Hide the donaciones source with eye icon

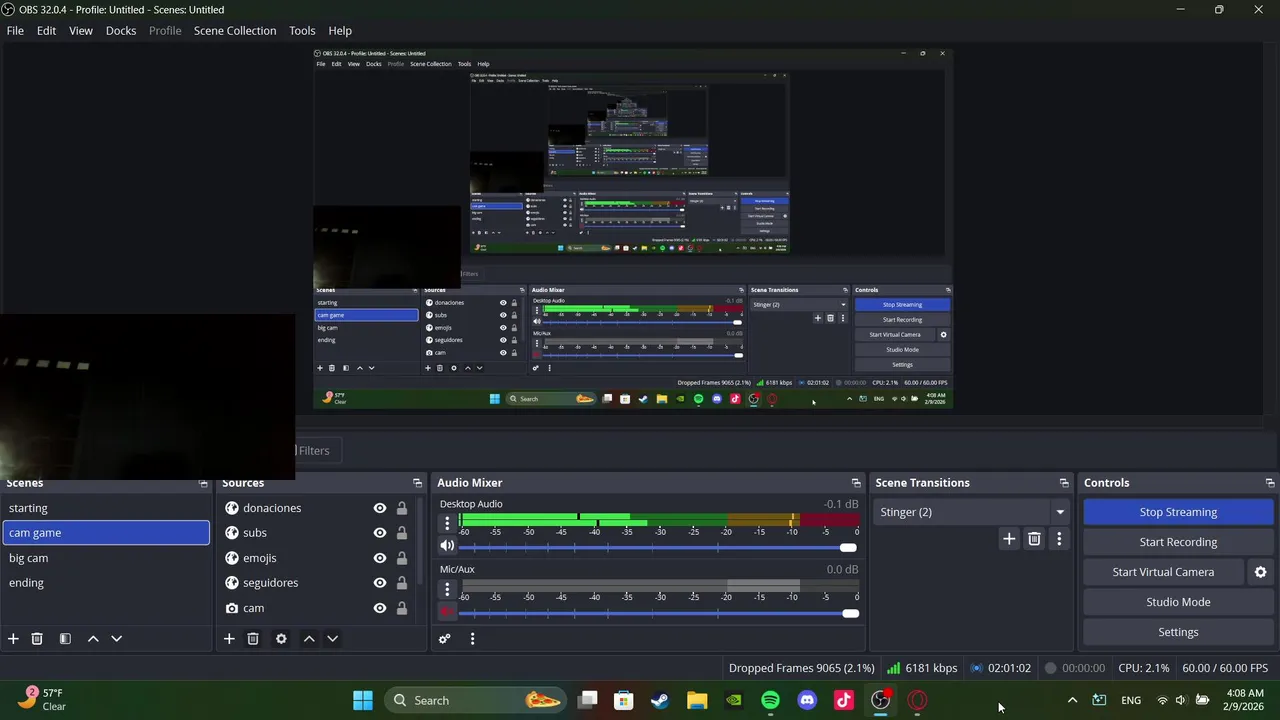pyautogui.click(x=380, y=508)
